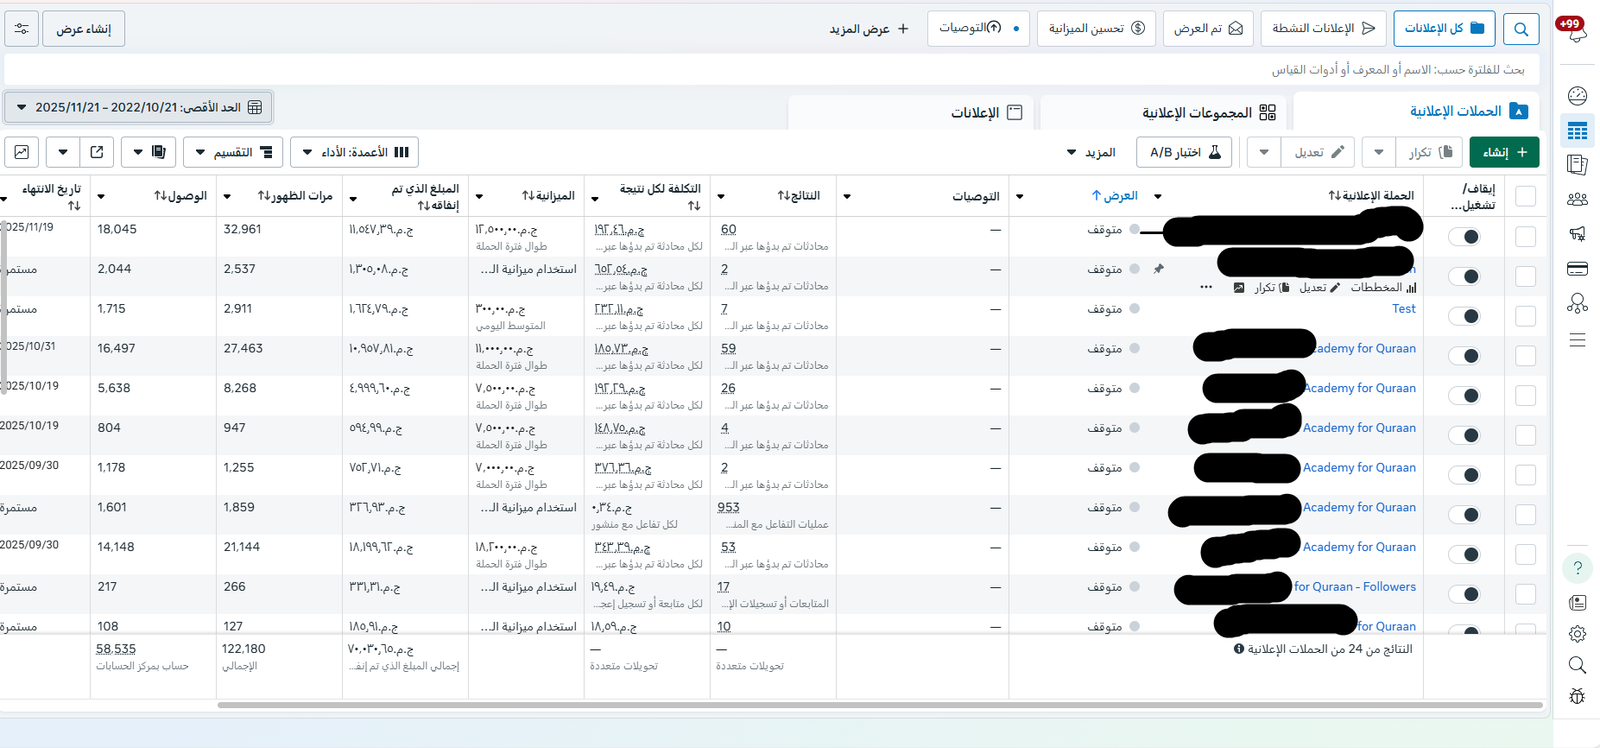The image size is (1600, 748).
Task: Select the Test campaign row checkbox
Action: (1525, 316)
